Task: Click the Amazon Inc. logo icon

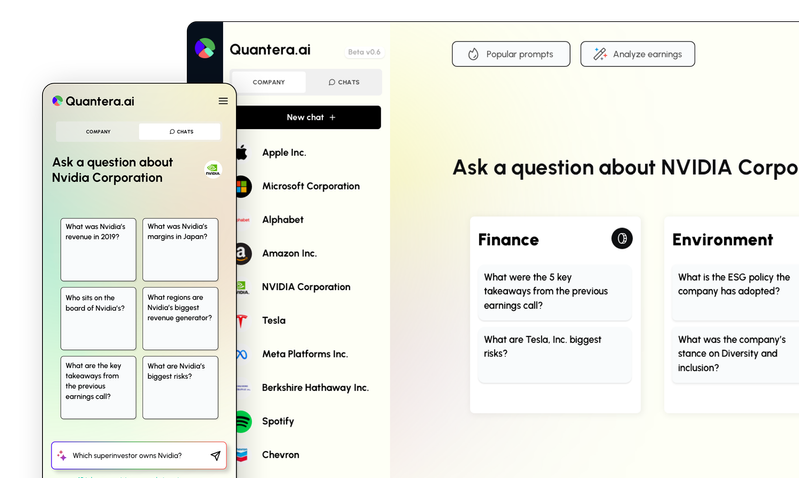Action: [242, 254]
